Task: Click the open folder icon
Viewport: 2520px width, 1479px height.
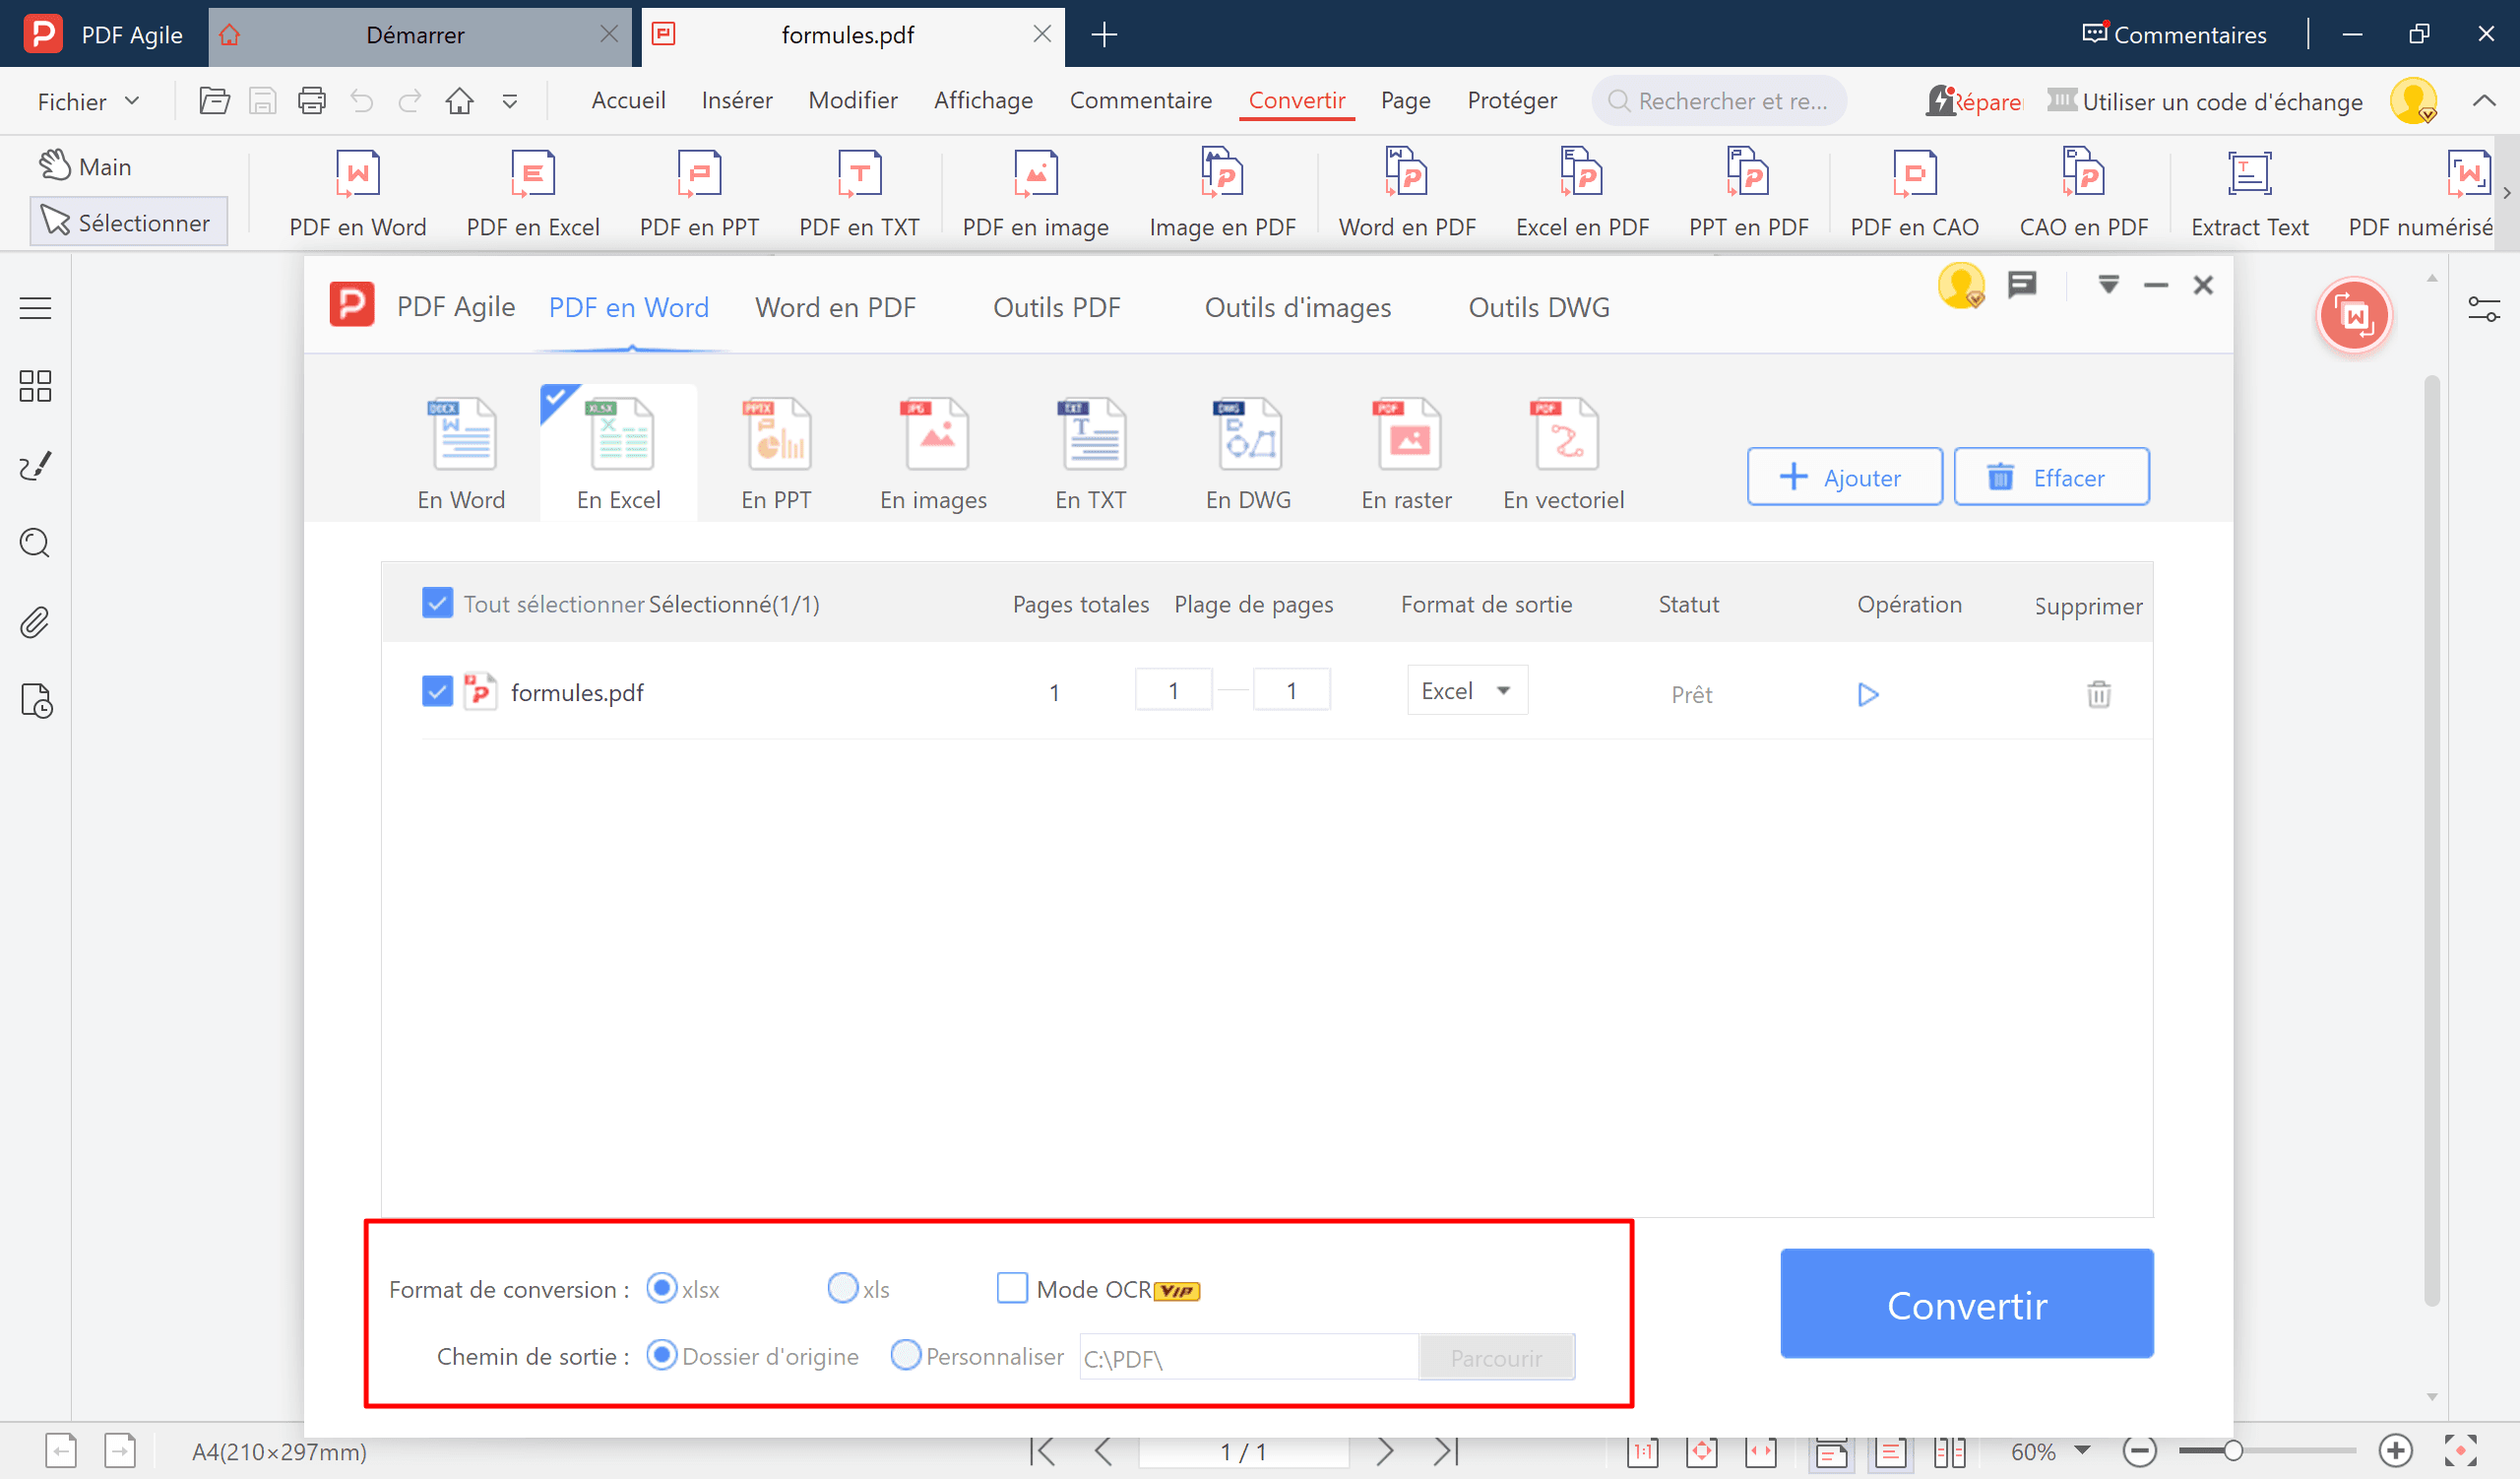Action: tap(214, 101)
